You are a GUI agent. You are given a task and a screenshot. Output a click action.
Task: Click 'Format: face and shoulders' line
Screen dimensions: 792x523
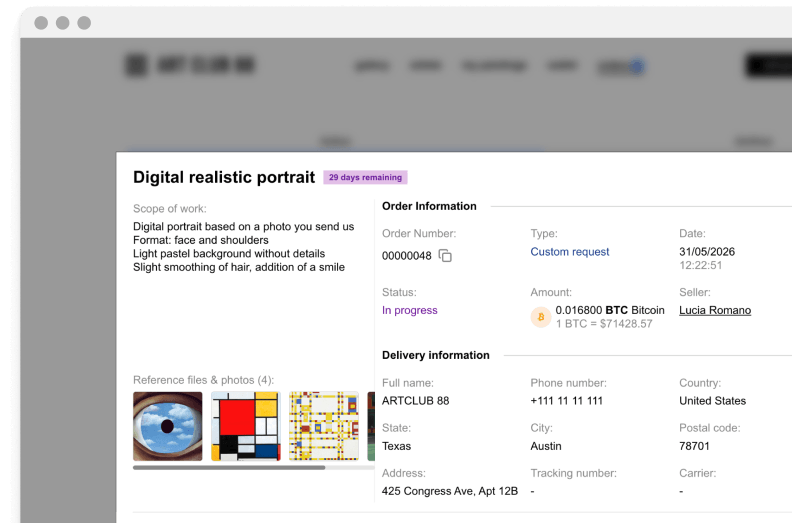pos(201,240)
